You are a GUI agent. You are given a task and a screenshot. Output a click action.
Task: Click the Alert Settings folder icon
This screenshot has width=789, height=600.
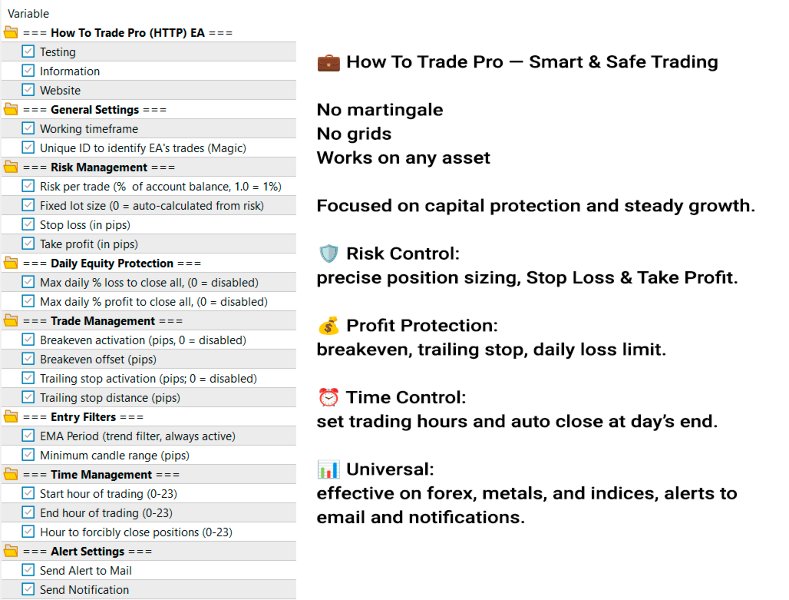click(x=11, y=551)
